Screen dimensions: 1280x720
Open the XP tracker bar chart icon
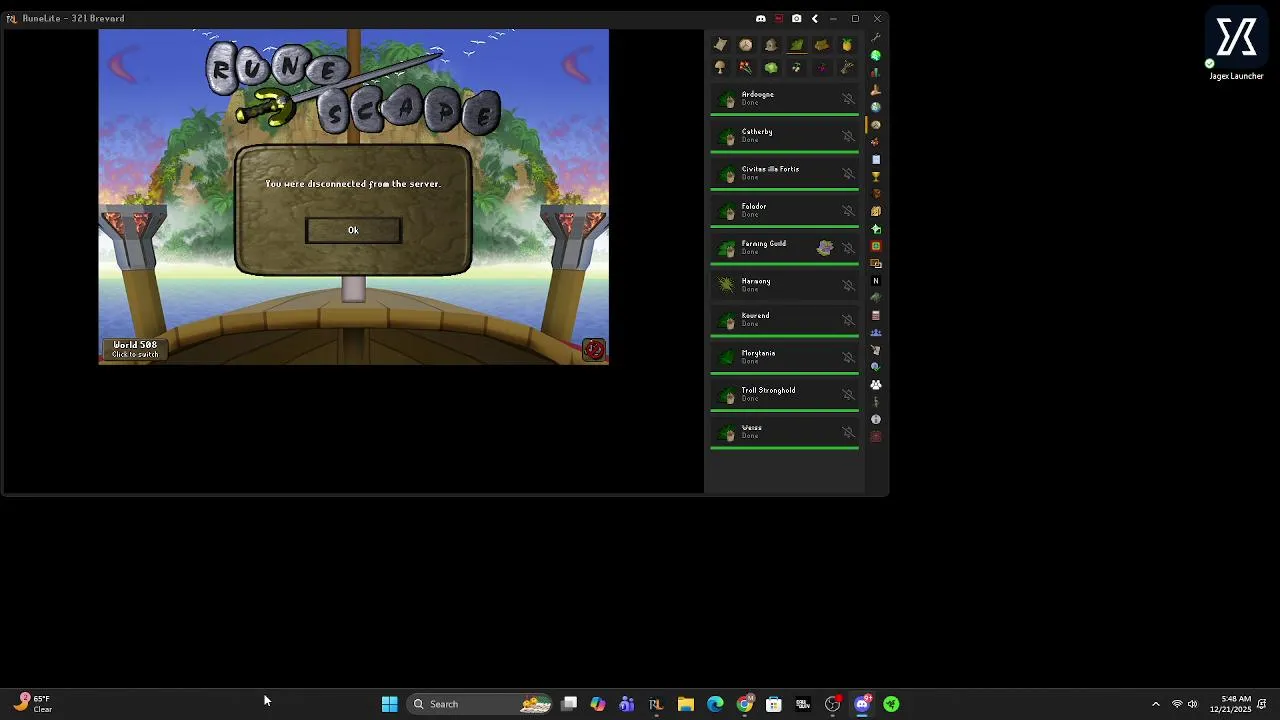click(x=876, y=72)
